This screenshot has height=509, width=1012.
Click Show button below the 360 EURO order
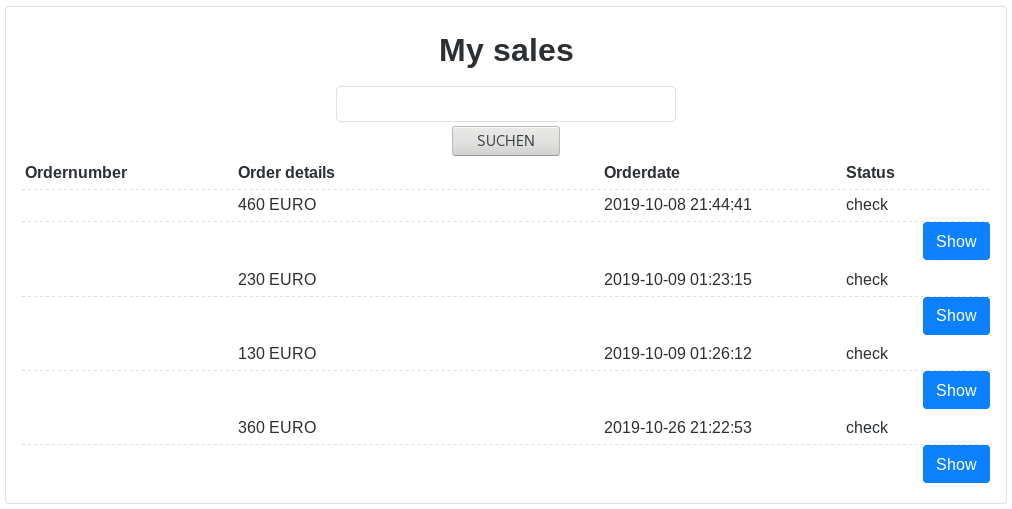956,464
